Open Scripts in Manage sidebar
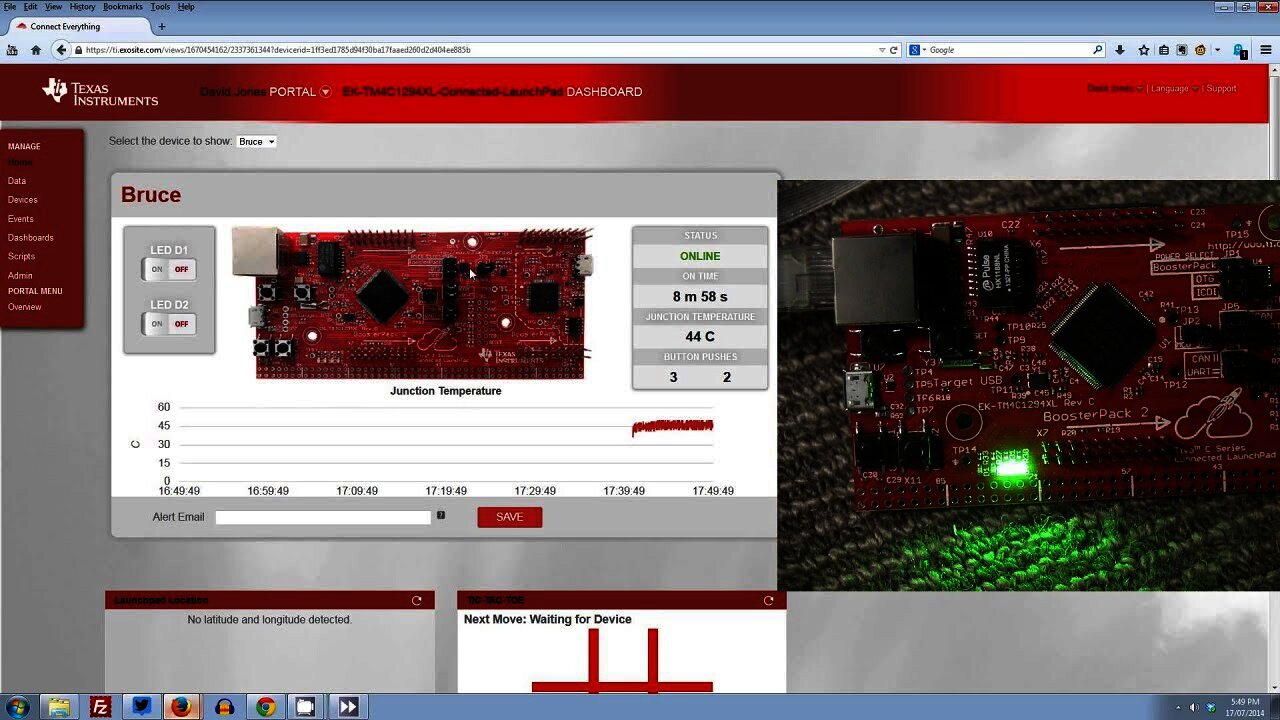The image size is (1280, 720). (x=21, y=257)
